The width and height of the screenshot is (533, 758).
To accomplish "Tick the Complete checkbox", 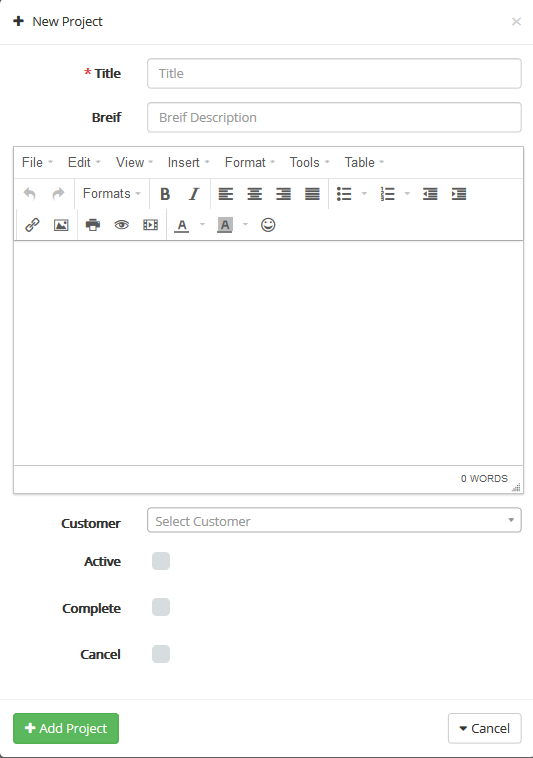I will click(x=161, y=607).
